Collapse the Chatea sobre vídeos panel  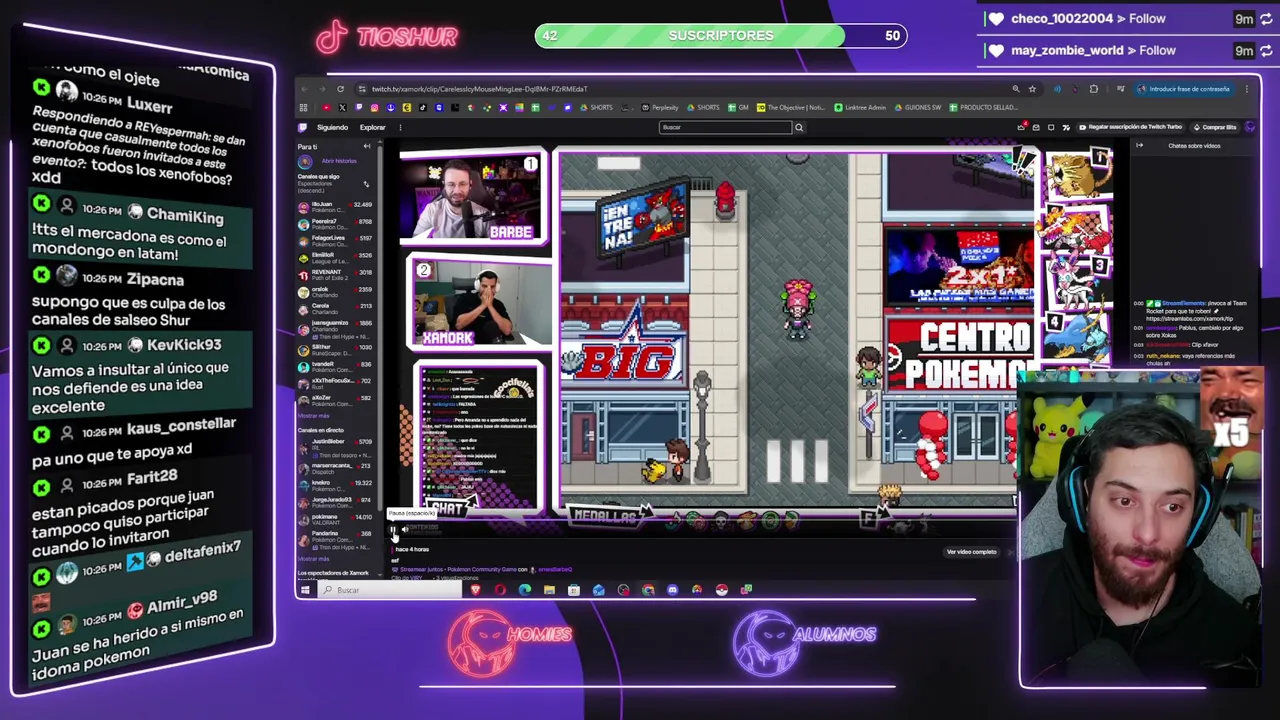[1139, 146]
